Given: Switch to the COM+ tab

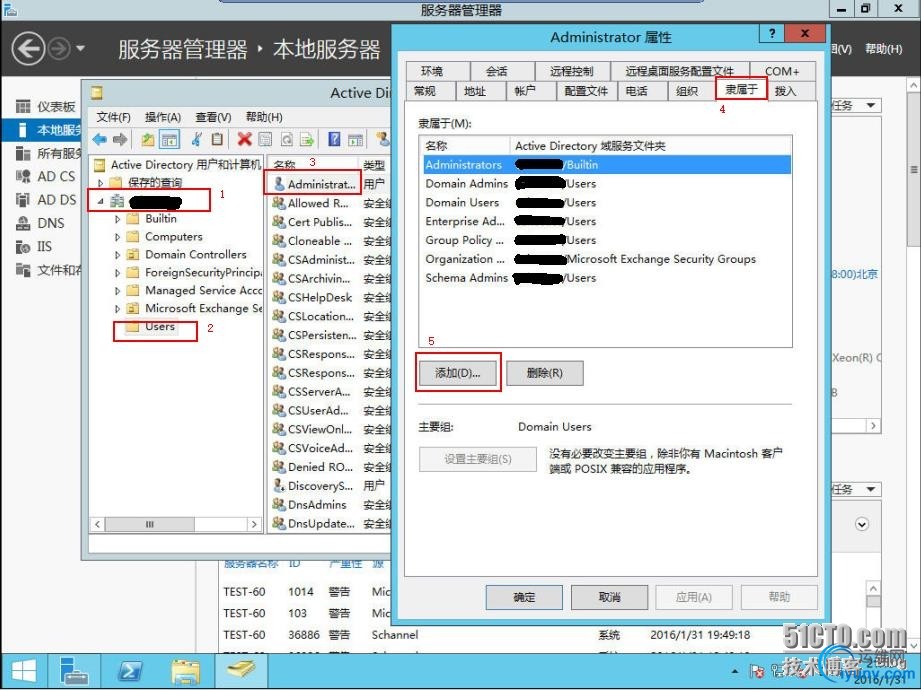Looking at the screenshot, I should tap(782, 71).
